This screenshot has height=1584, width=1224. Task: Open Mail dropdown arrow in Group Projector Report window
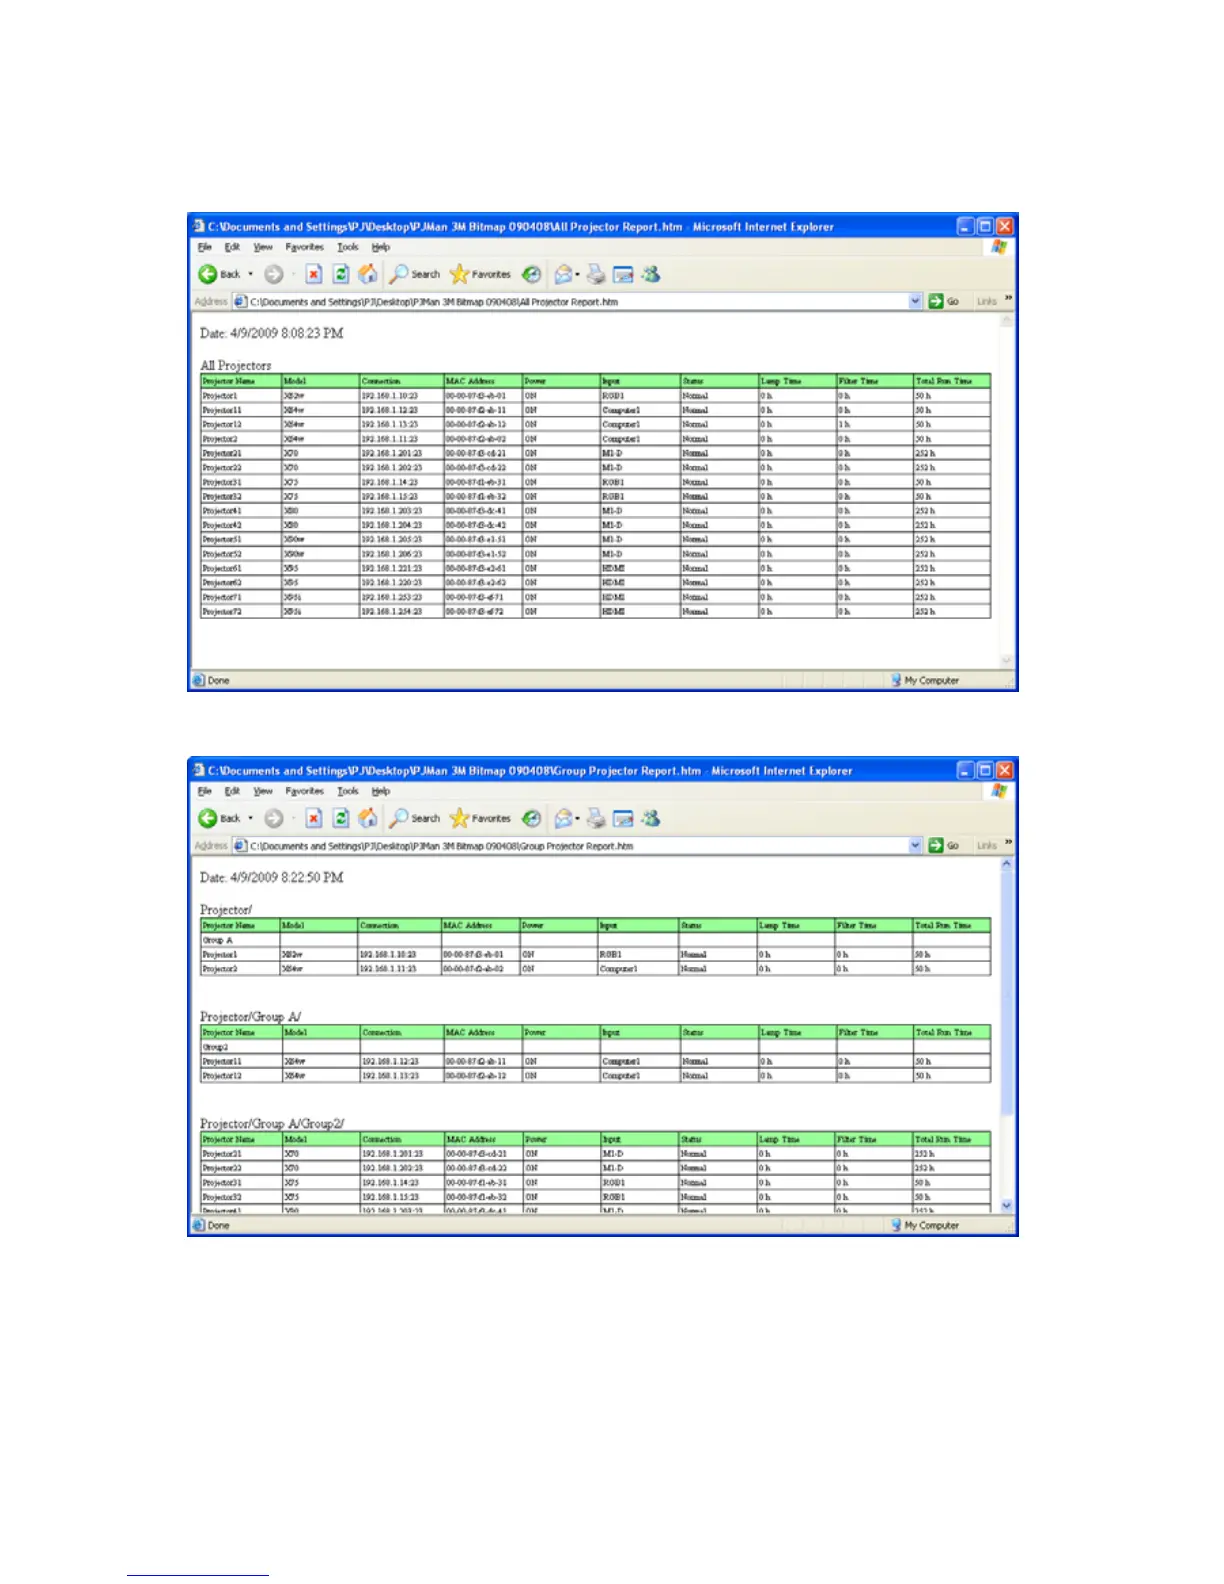coord(578,819)
